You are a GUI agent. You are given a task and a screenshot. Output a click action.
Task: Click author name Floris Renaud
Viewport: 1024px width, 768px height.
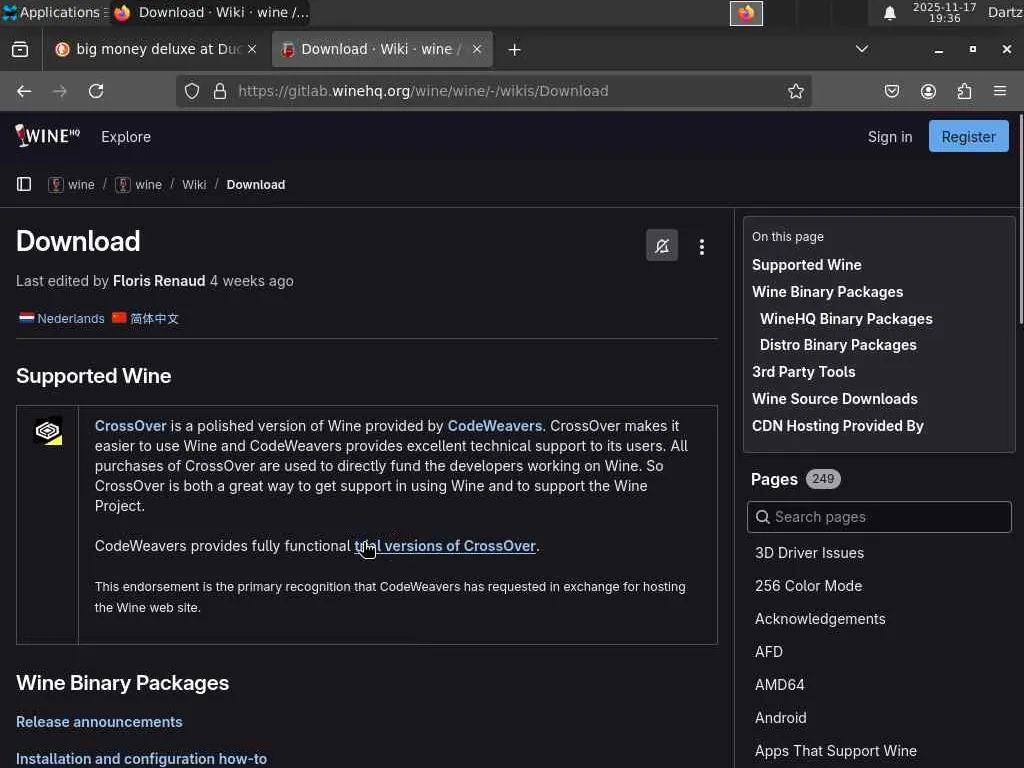159,281
